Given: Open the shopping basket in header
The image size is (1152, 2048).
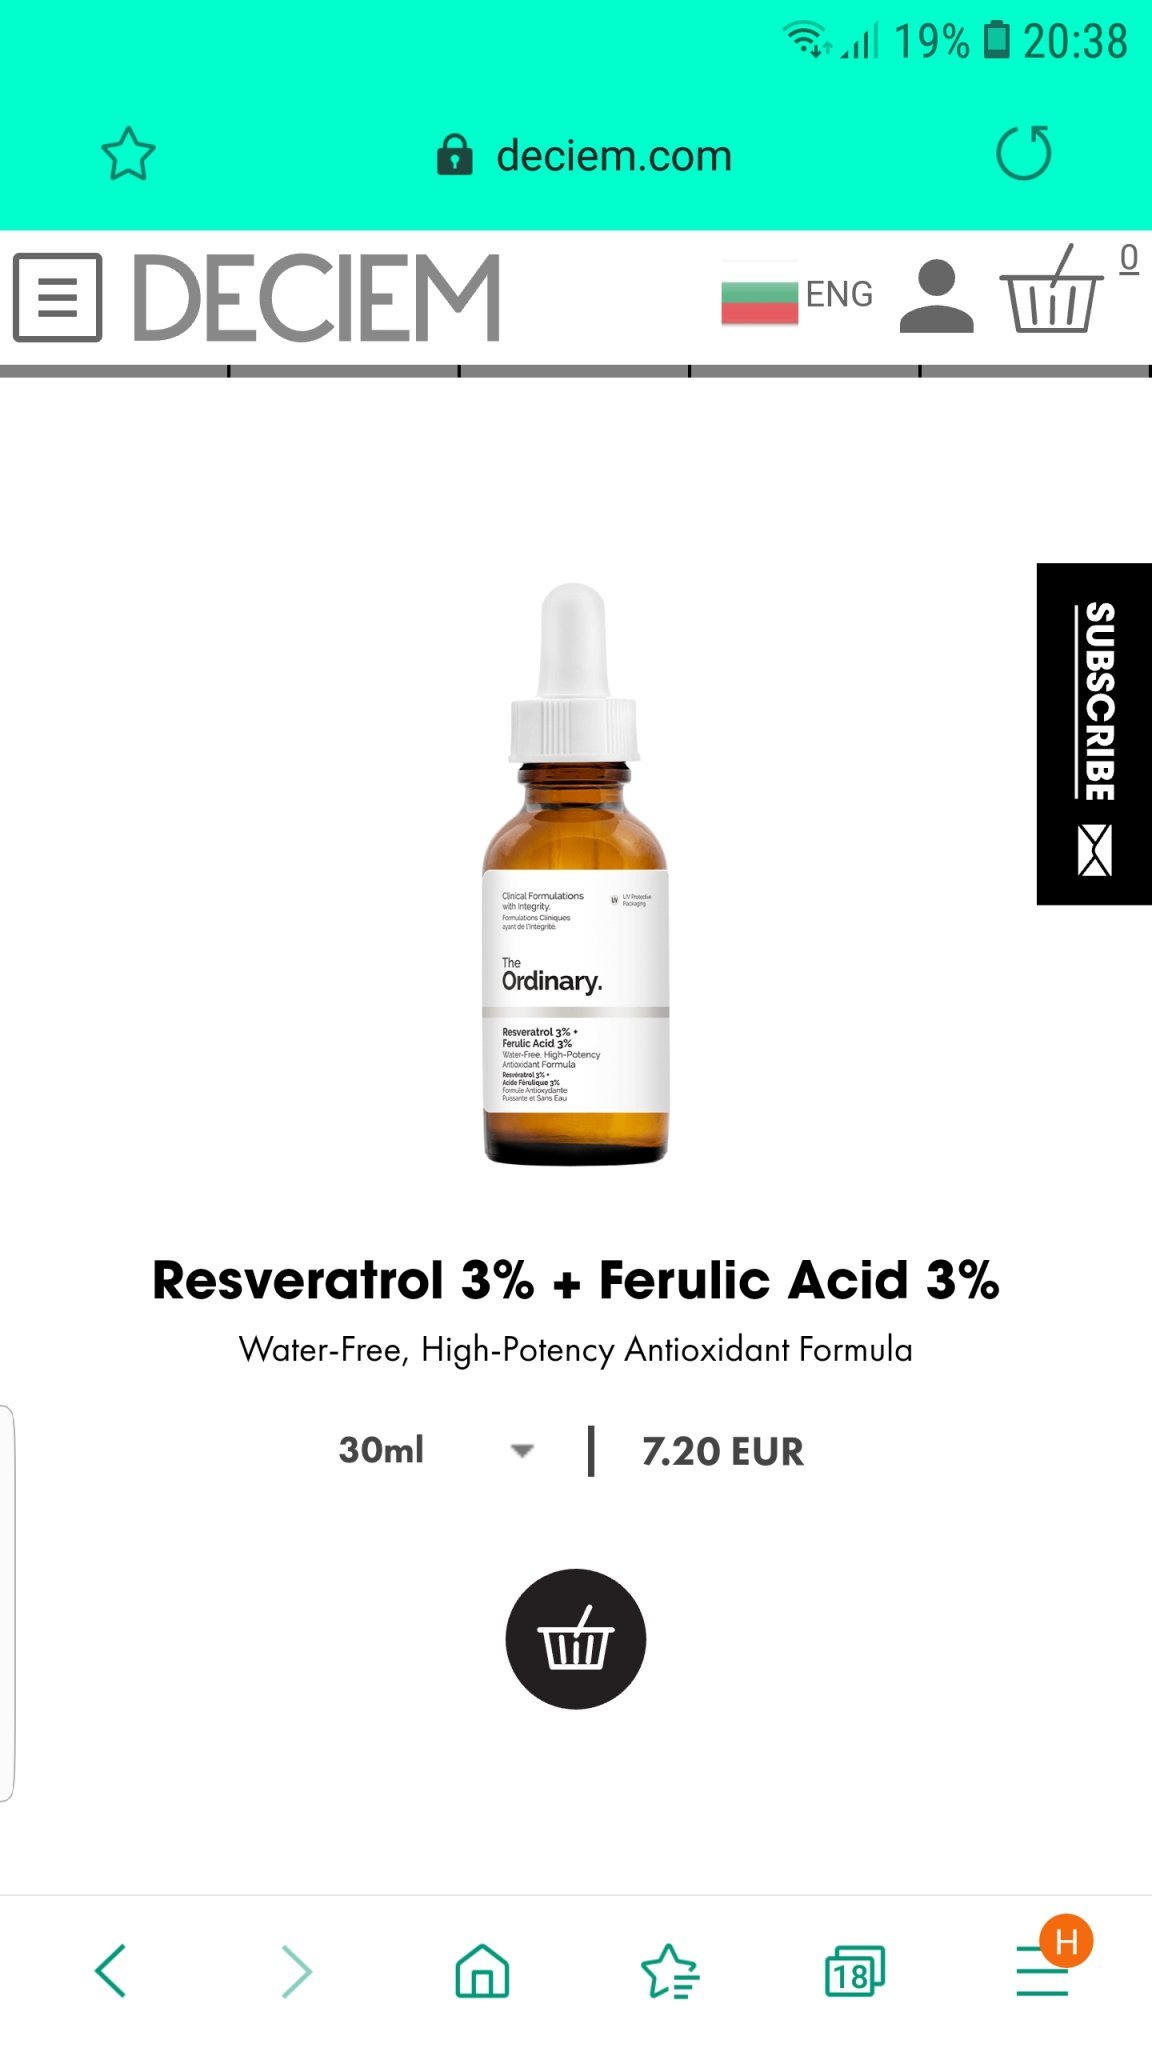Looking at the screenshot, I should tap(1051, 290).
